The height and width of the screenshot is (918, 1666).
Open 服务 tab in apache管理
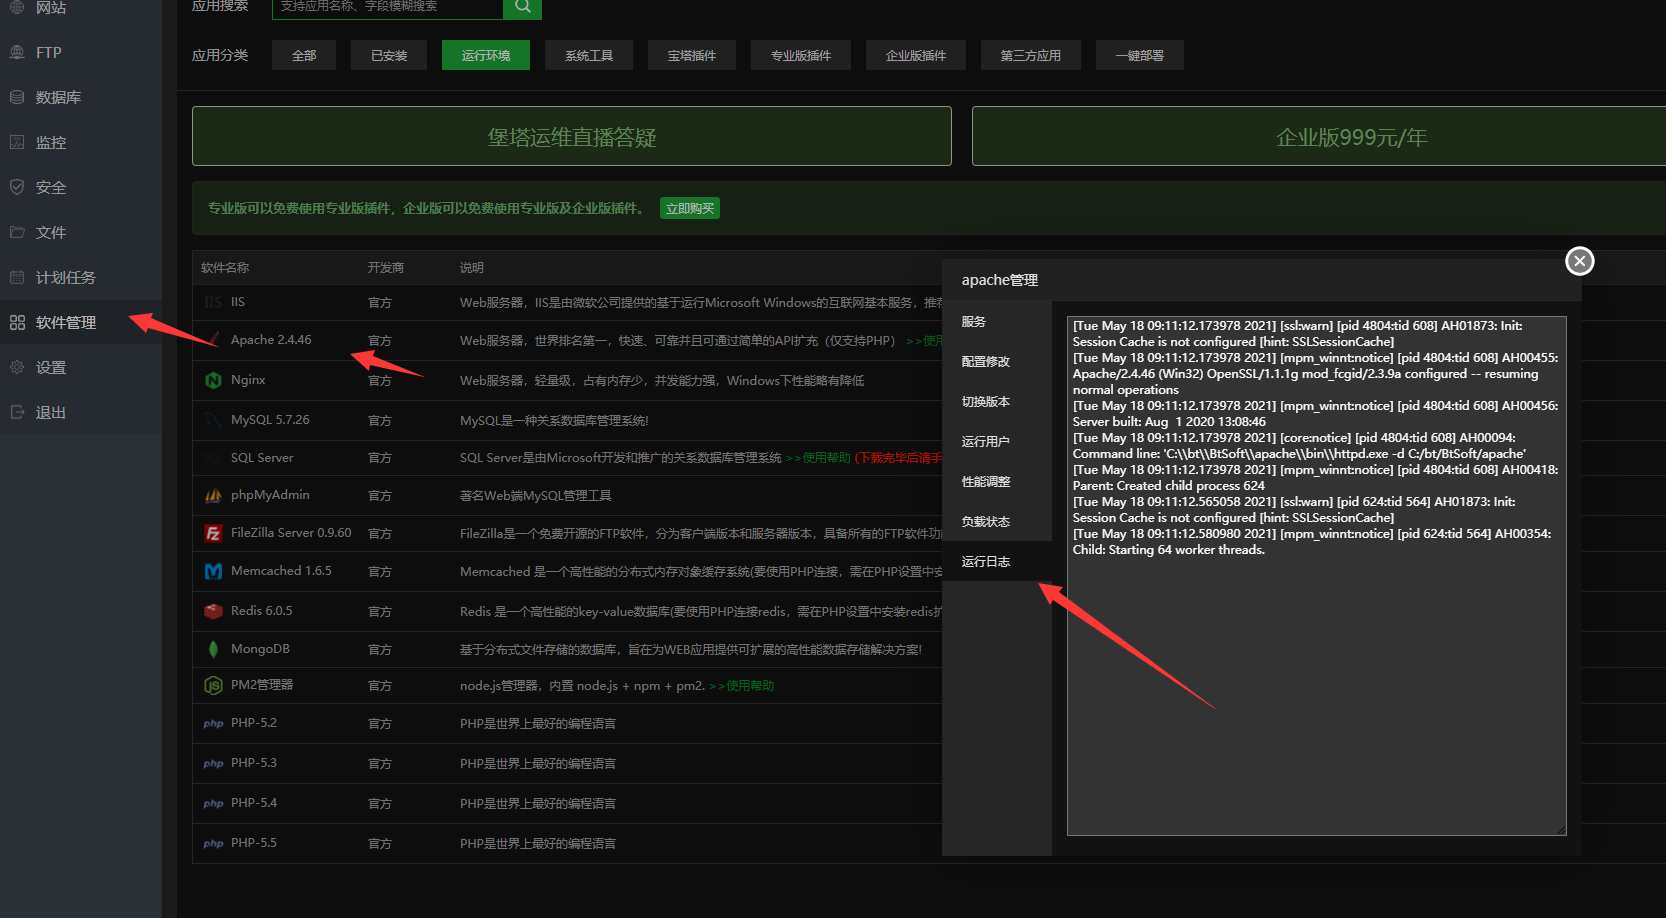click(x=997, y=321)
